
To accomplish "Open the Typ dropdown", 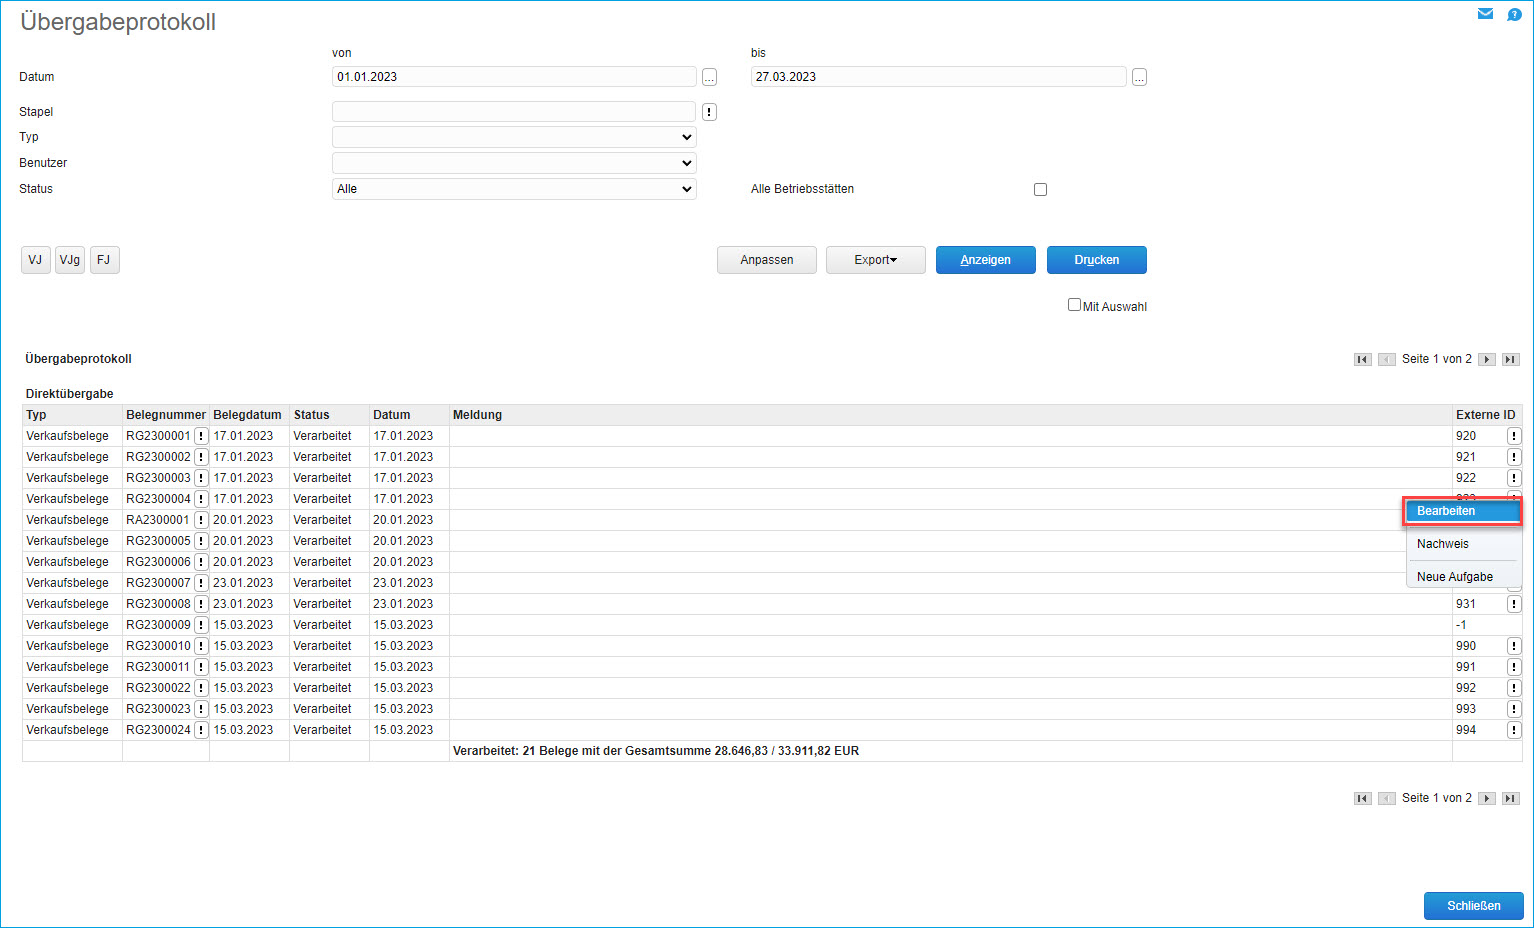I will tap(514, 137).
